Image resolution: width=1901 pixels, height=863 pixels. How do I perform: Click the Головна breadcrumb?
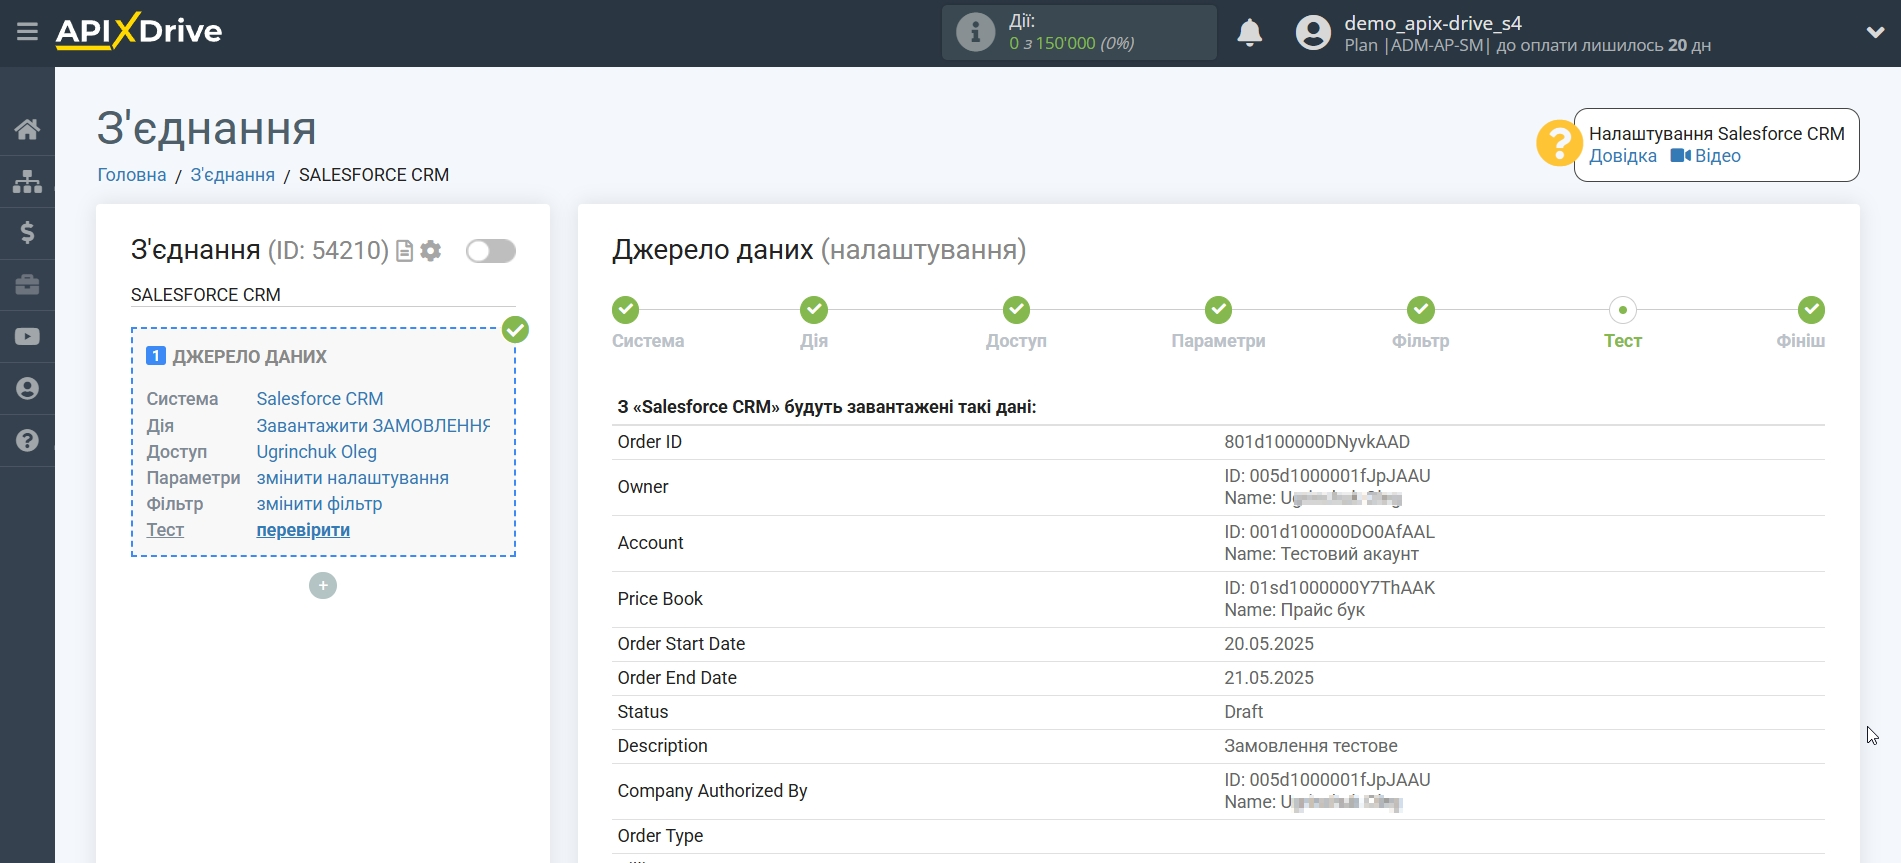click(132, 175)
